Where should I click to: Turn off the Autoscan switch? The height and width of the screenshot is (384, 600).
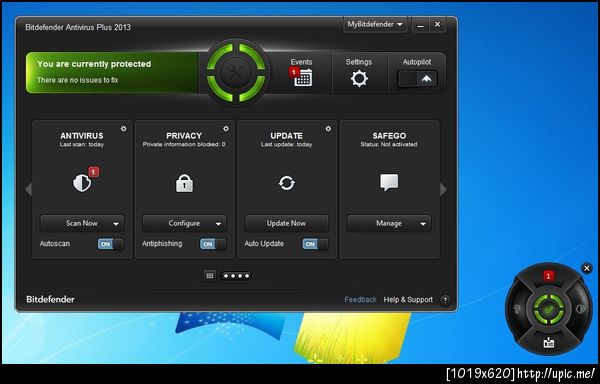111,244
